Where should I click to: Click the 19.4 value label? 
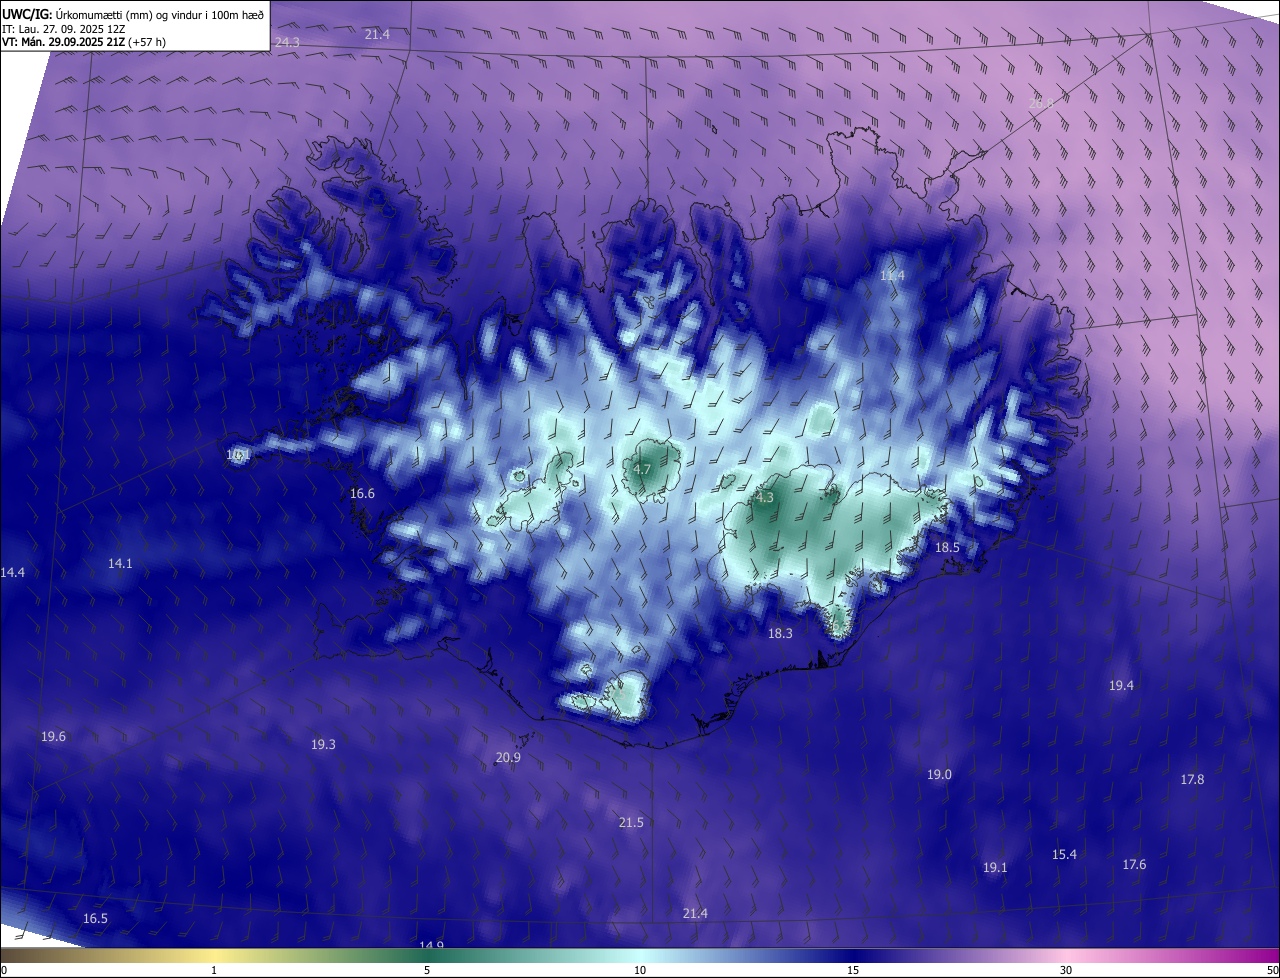tap(1121, 686)
